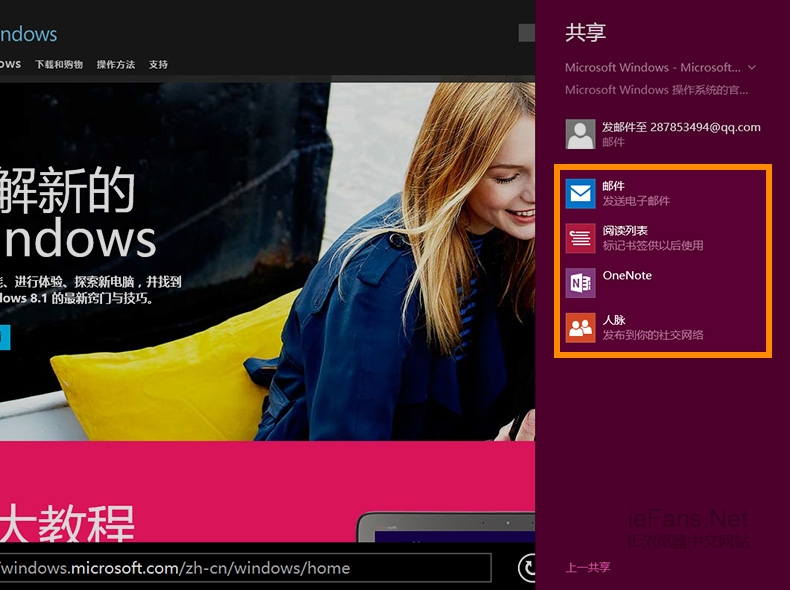Click the Windows logo text link
This screenshot has width=790, height=590.
tap(28, 34)
